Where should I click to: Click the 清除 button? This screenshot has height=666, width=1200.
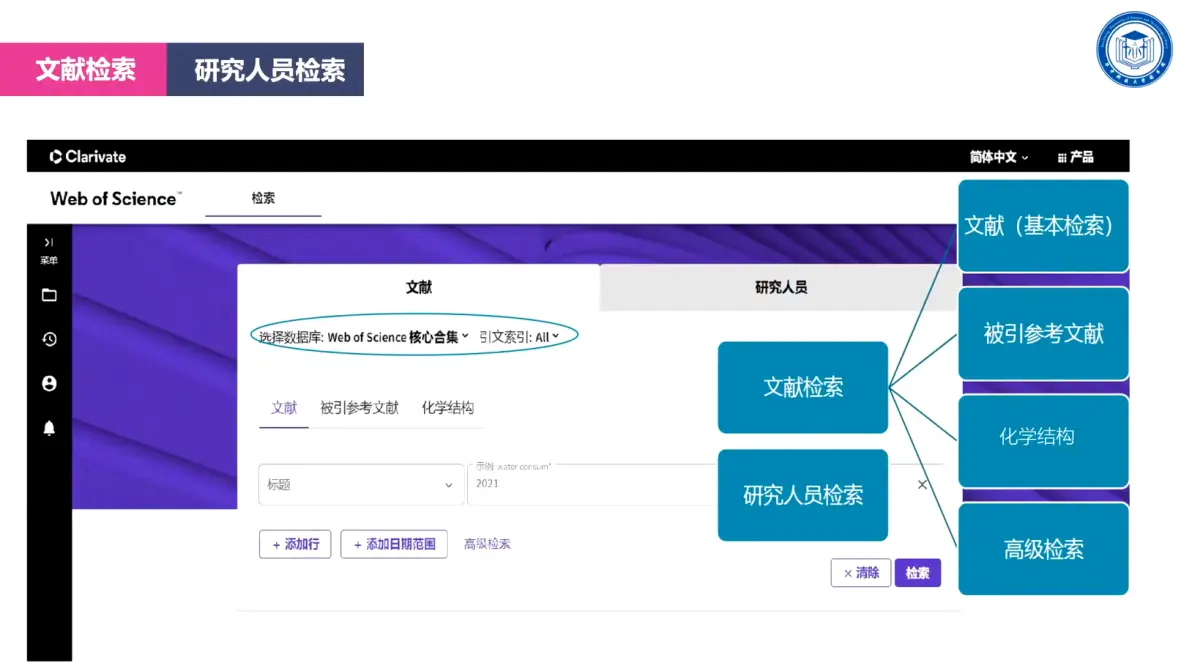click(x=861, y=573)
